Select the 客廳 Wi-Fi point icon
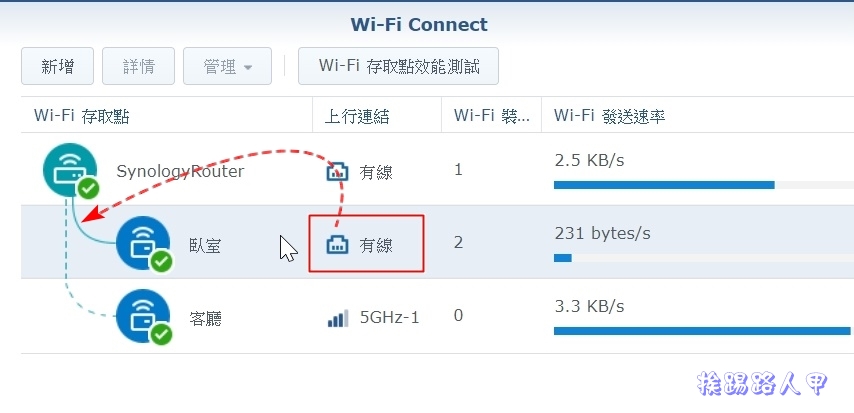The width and height of the screenshot is (854, 413). 143,315
